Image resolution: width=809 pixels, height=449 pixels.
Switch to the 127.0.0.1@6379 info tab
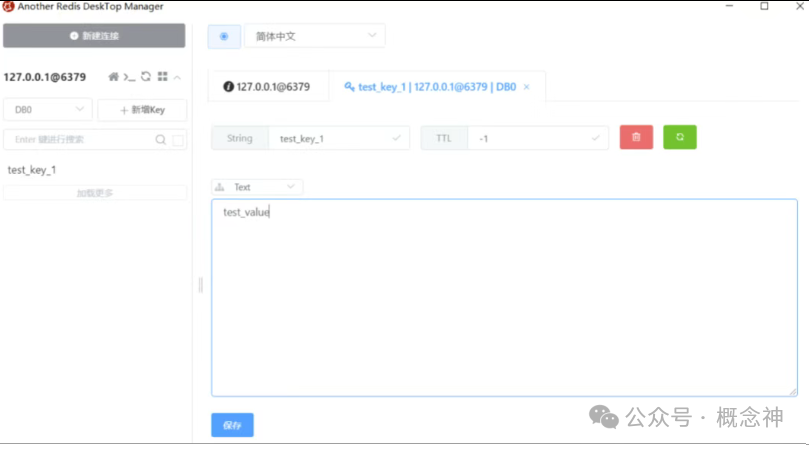click(x=267, y=87)
